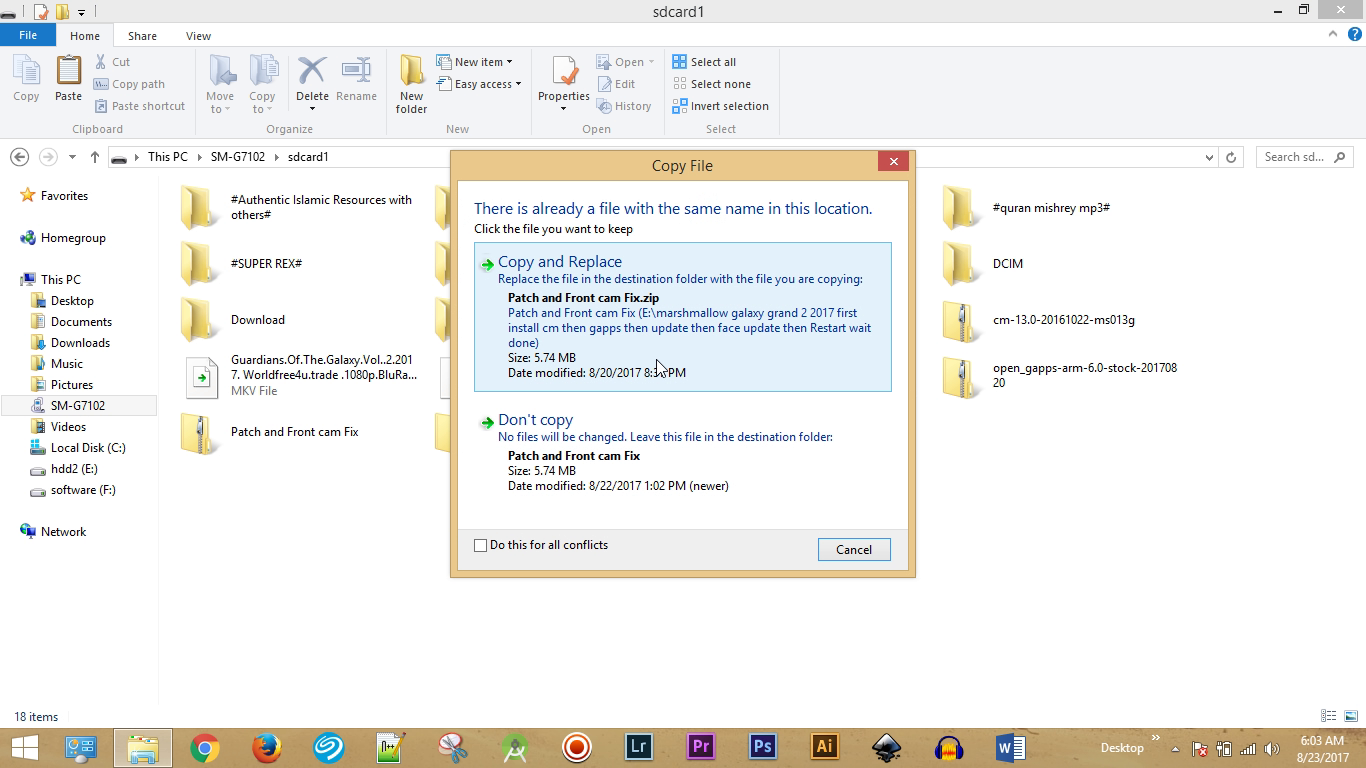This screenshot has height=768, width=1366.
Task: Click the Cancel button in Copy File
Action: (x=854, y=550)
